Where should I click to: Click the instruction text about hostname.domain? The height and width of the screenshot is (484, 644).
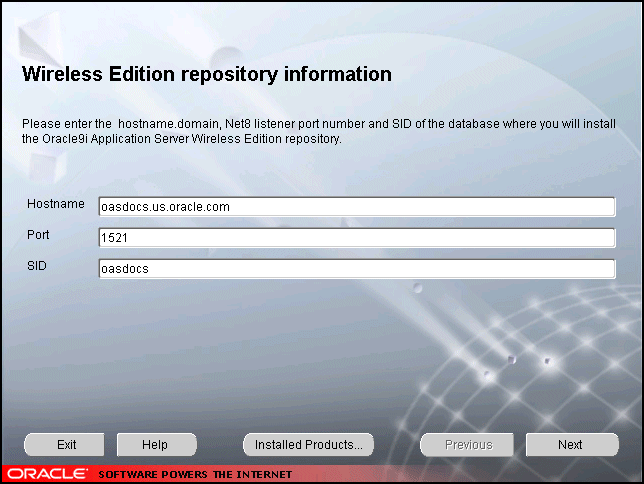[x=319, y=131]
